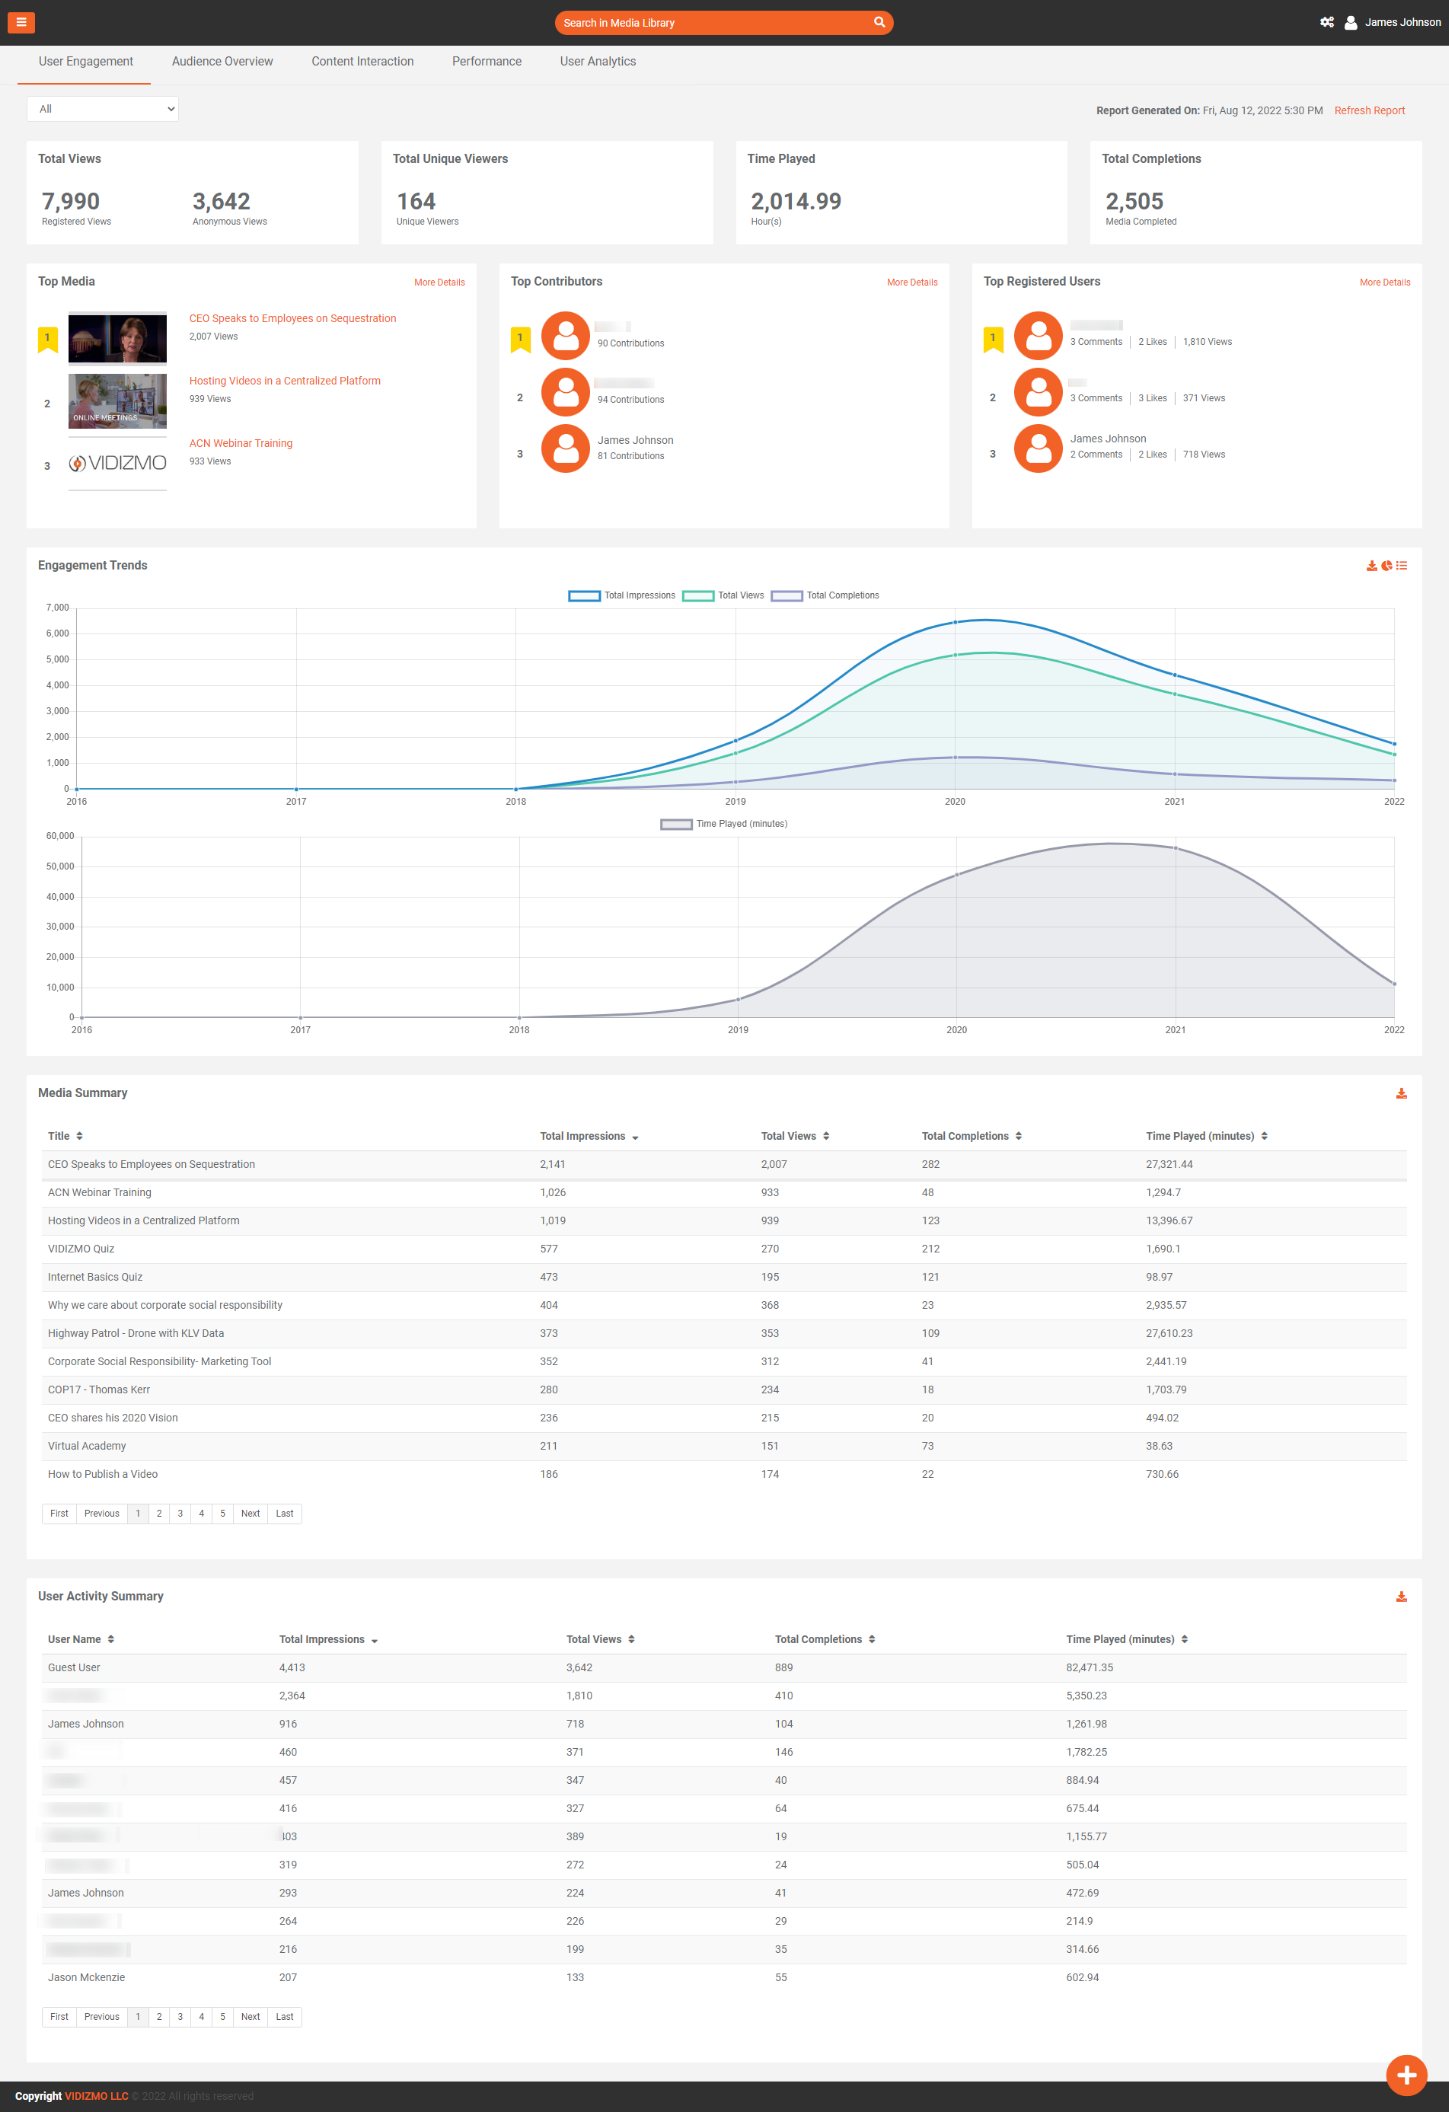Open the hamburger navigation menu
1449x2112 pixels.
coord(21,22)
